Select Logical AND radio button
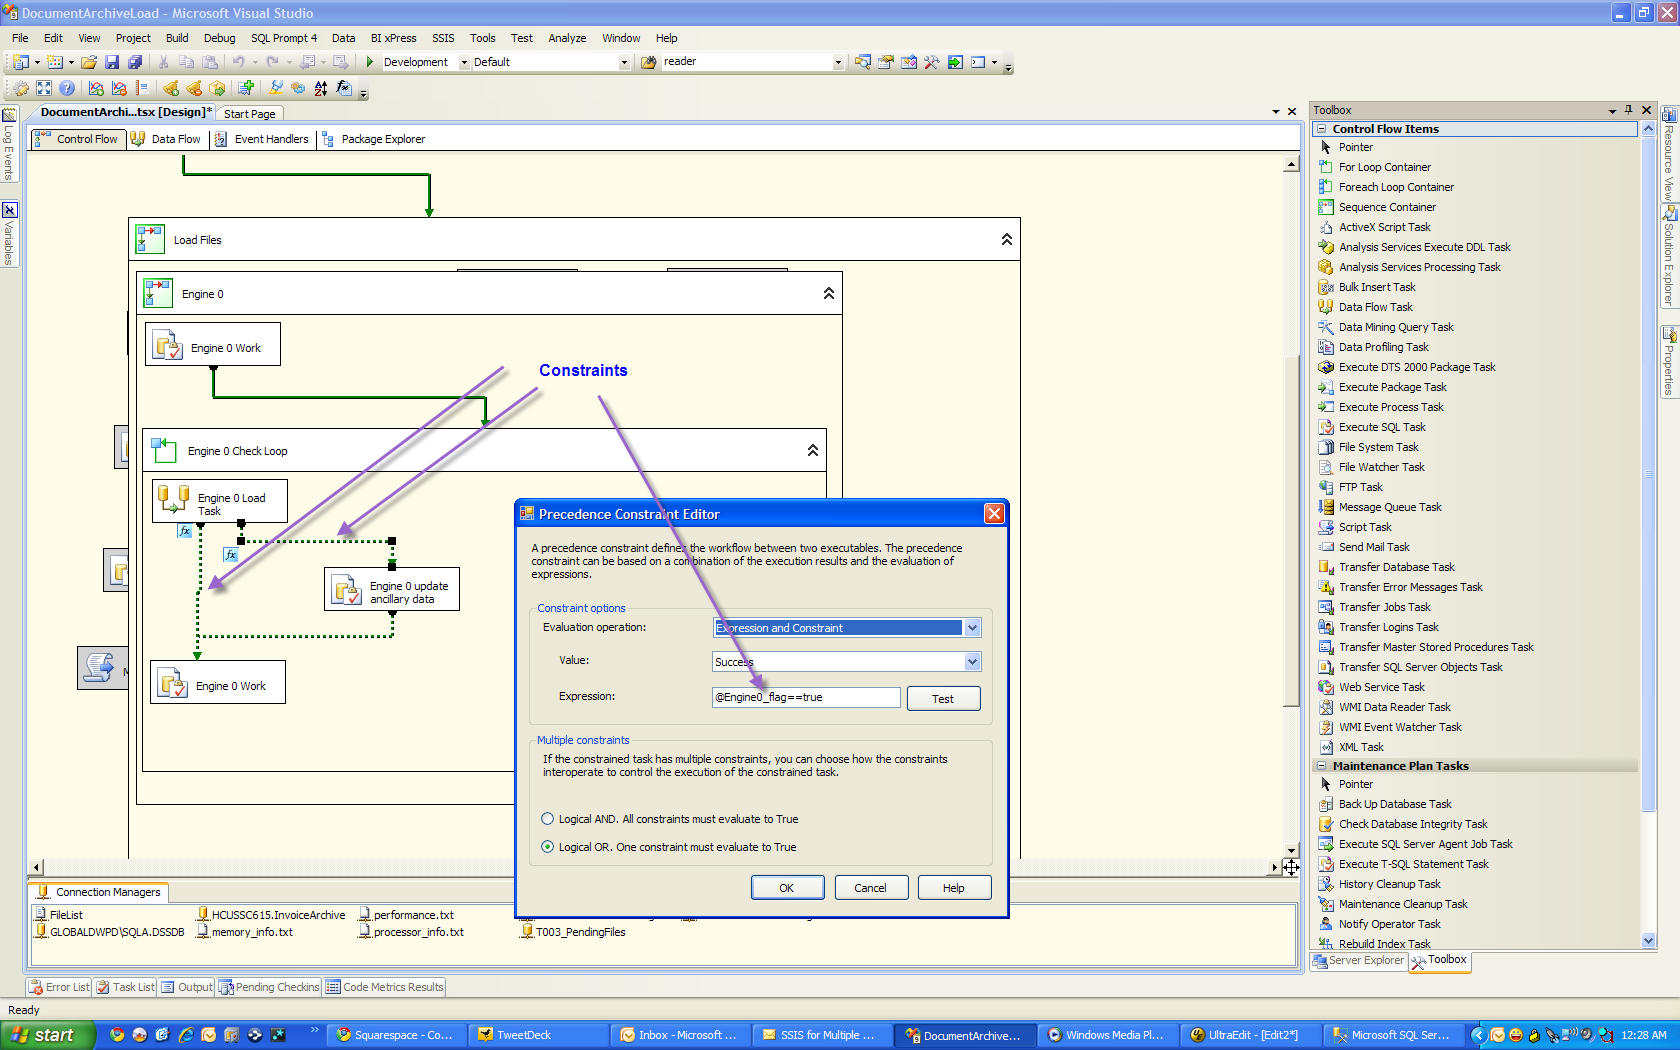 click(x=547, y=819)
